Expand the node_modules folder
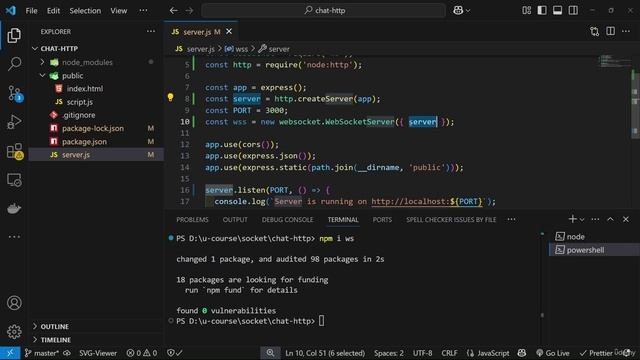 pyautogui.click(x=96, y=62)
